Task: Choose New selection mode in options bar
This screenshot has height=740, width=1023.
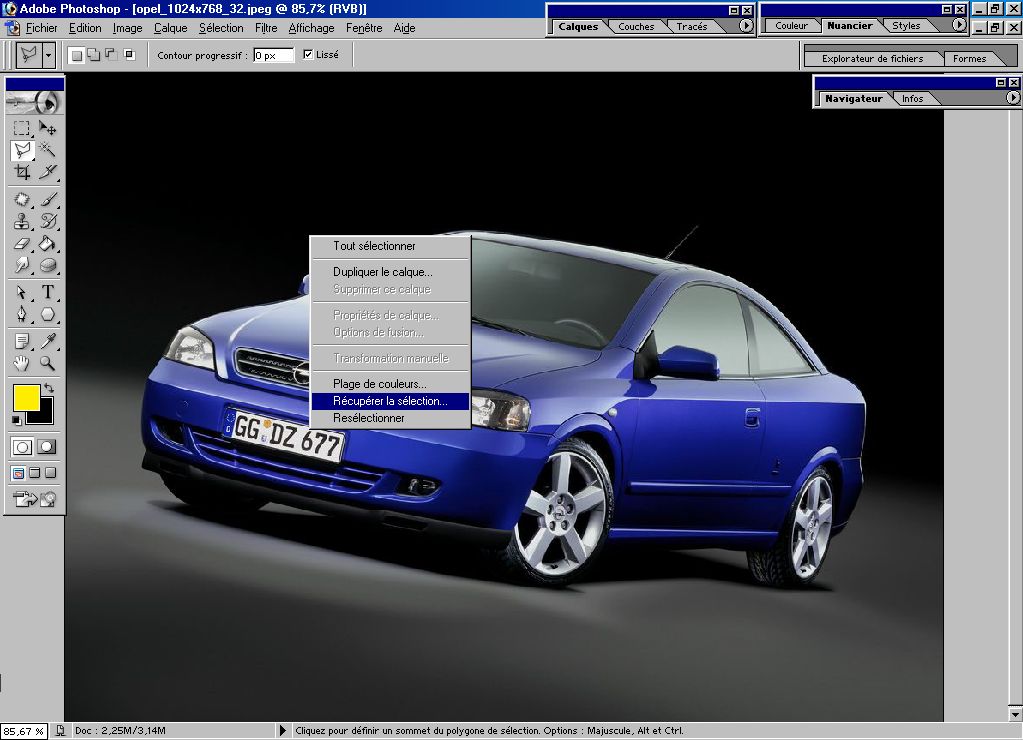Action: (x=77, y=55)
